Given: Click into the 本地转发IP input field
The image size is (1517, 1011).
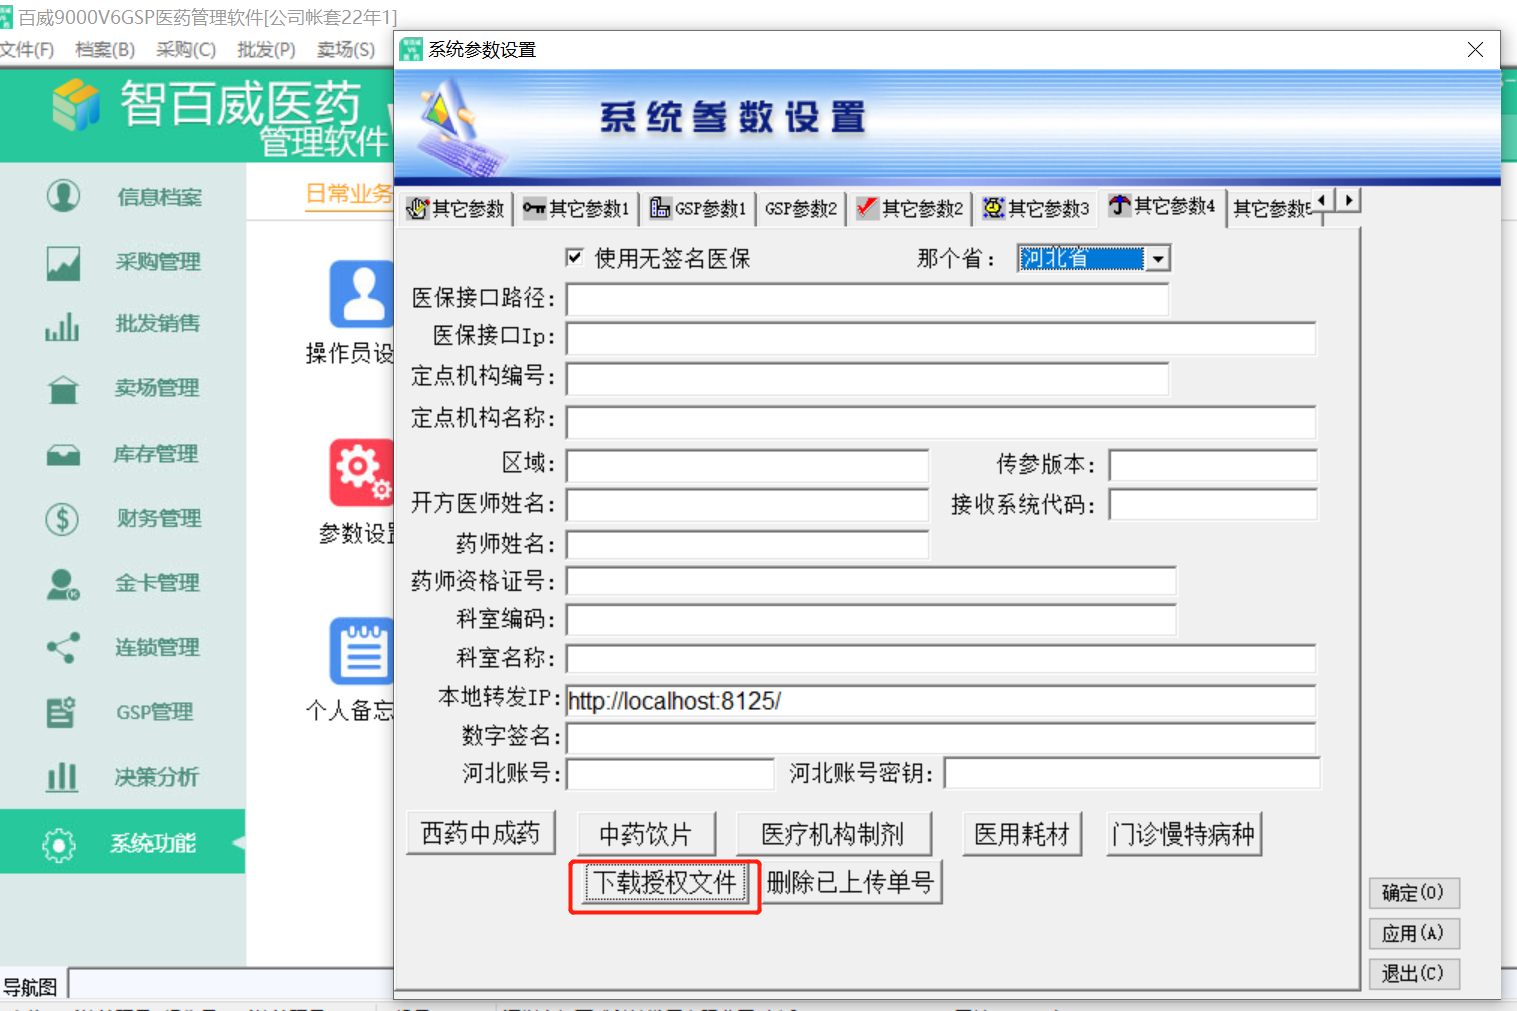Looking at the screenshot, I should coord(940,701).
